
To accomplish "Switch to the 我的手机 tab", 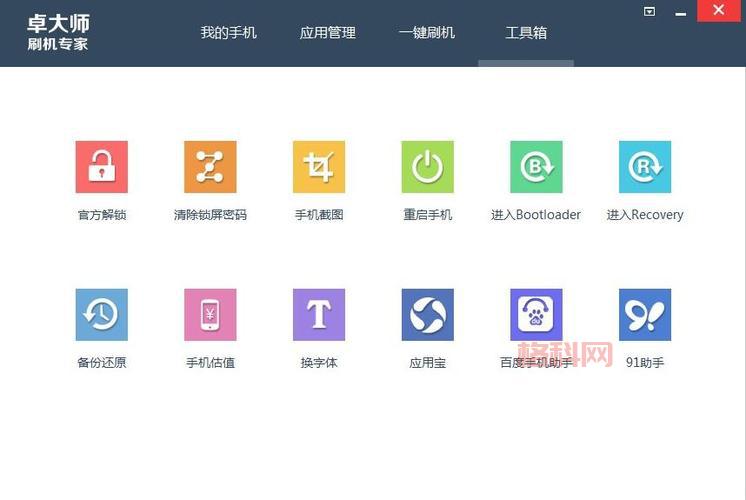I will [228, 32].
